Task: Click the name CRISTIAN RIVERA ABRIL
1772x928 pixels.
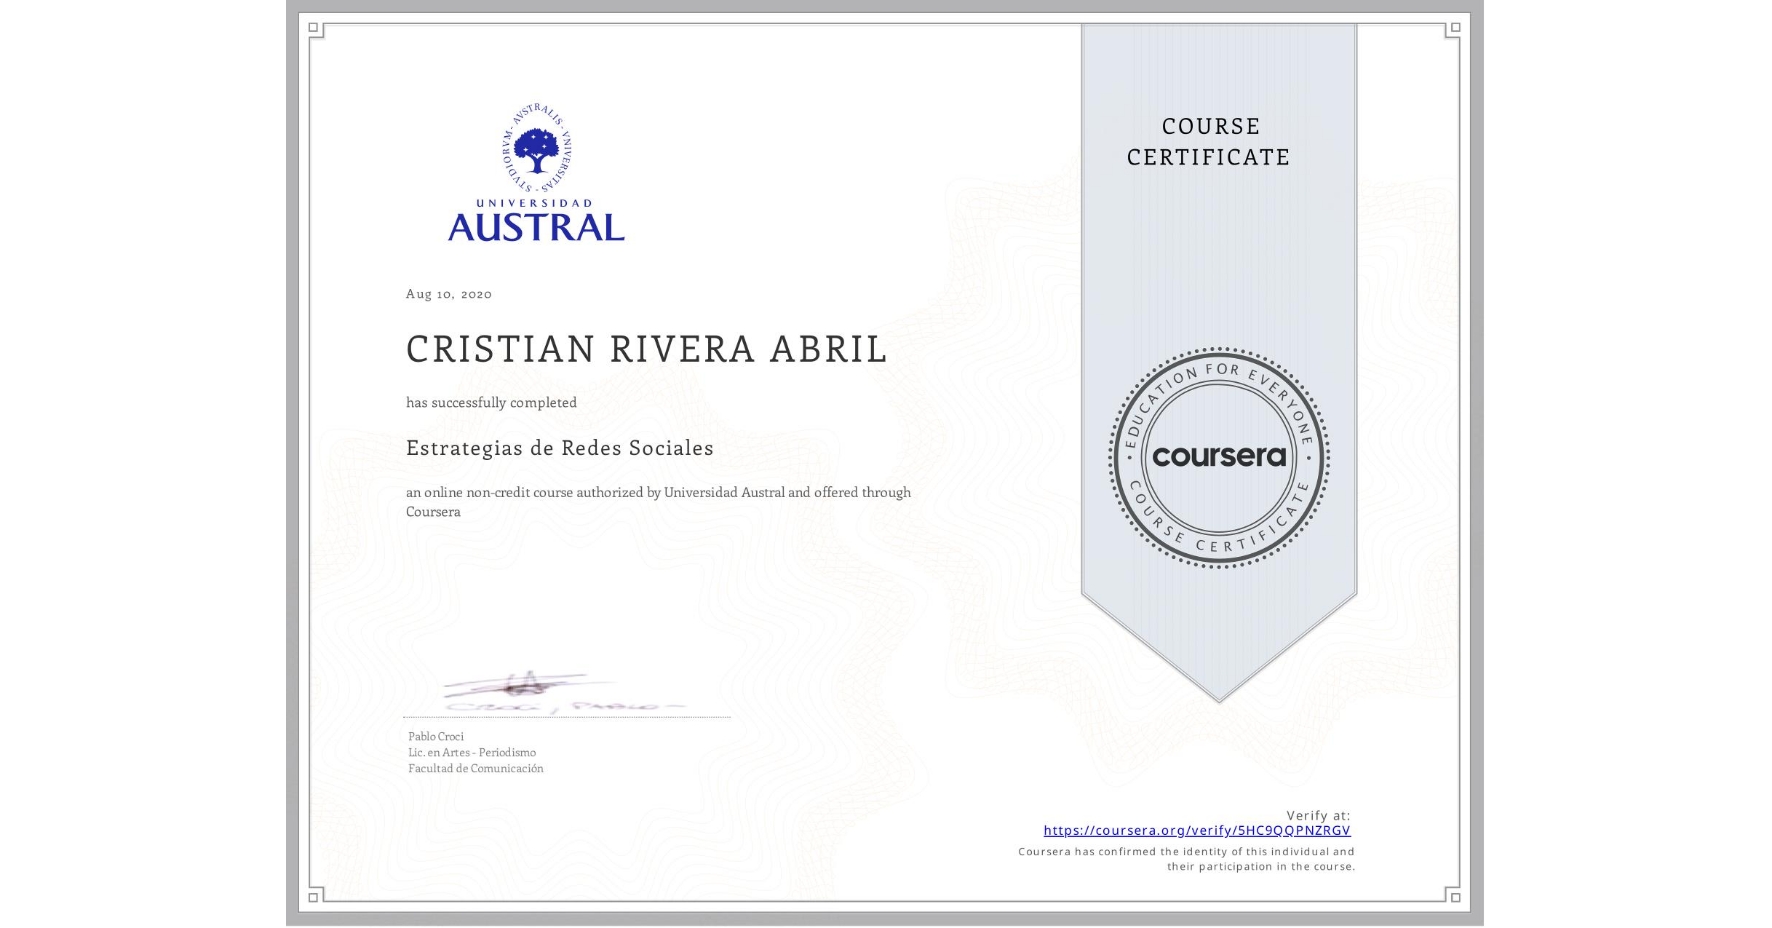Action: (x=645, y=349)
